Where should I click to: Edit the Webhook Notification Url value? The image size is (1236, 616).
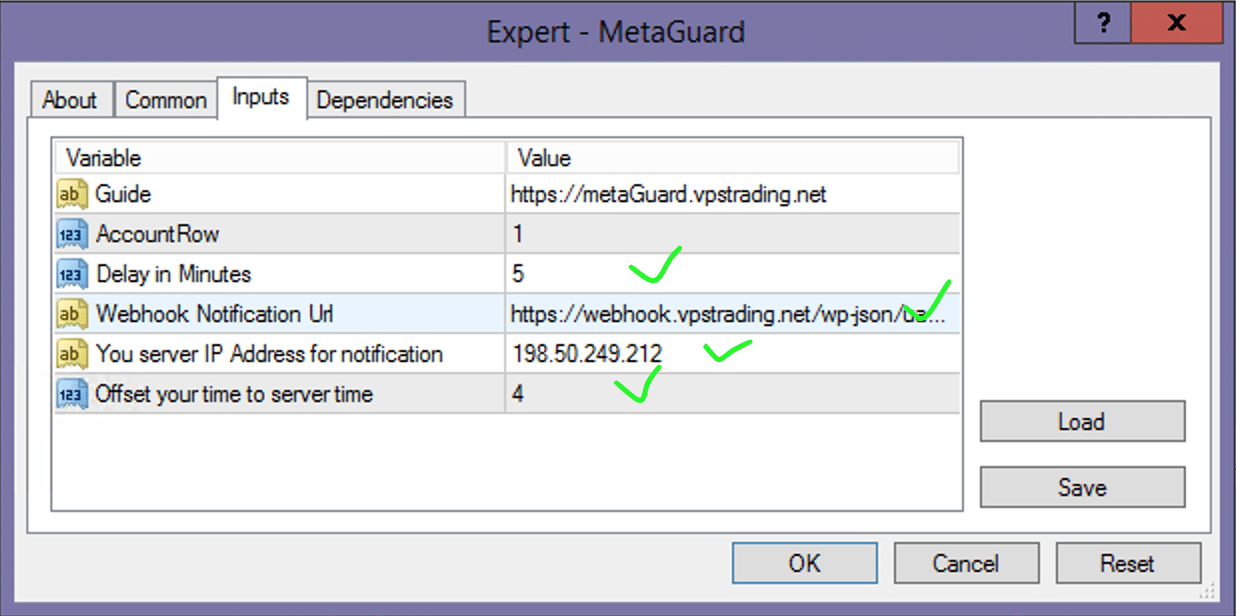coord(732,314)
